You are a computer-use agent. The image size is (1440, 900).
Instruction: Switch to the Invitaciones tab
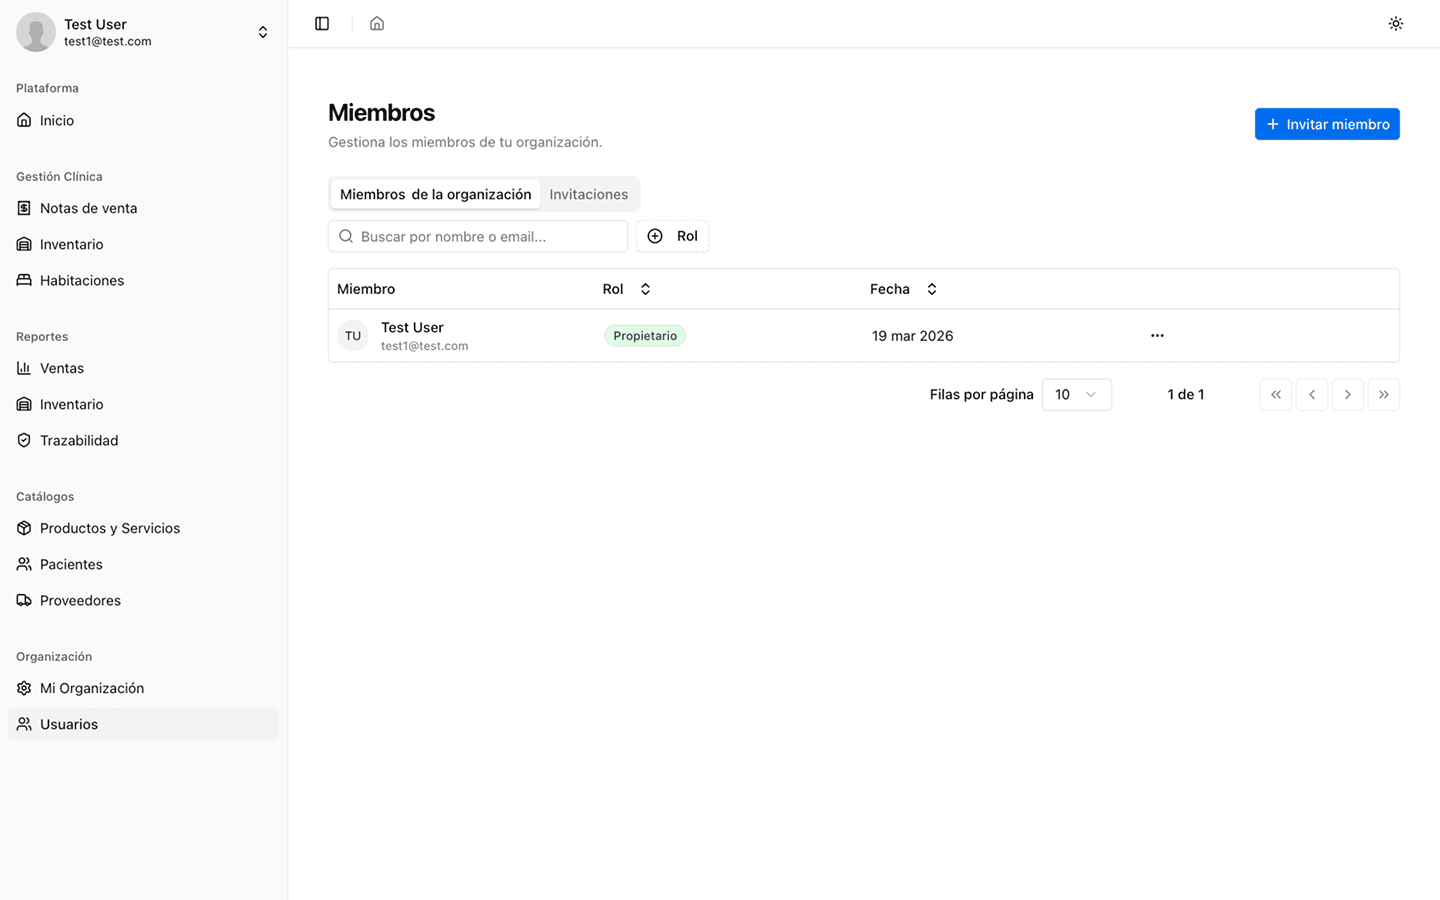[588, 193]
